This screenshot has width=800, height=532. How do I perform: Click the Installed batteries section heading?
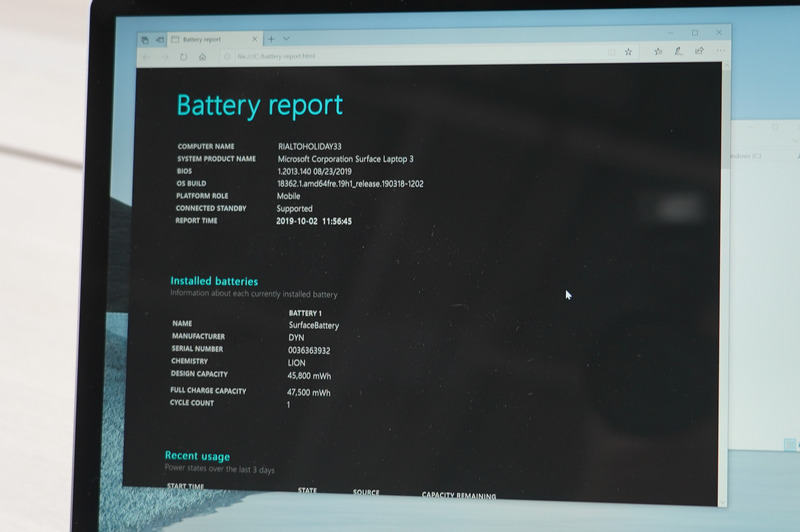[x=214, y=281]
